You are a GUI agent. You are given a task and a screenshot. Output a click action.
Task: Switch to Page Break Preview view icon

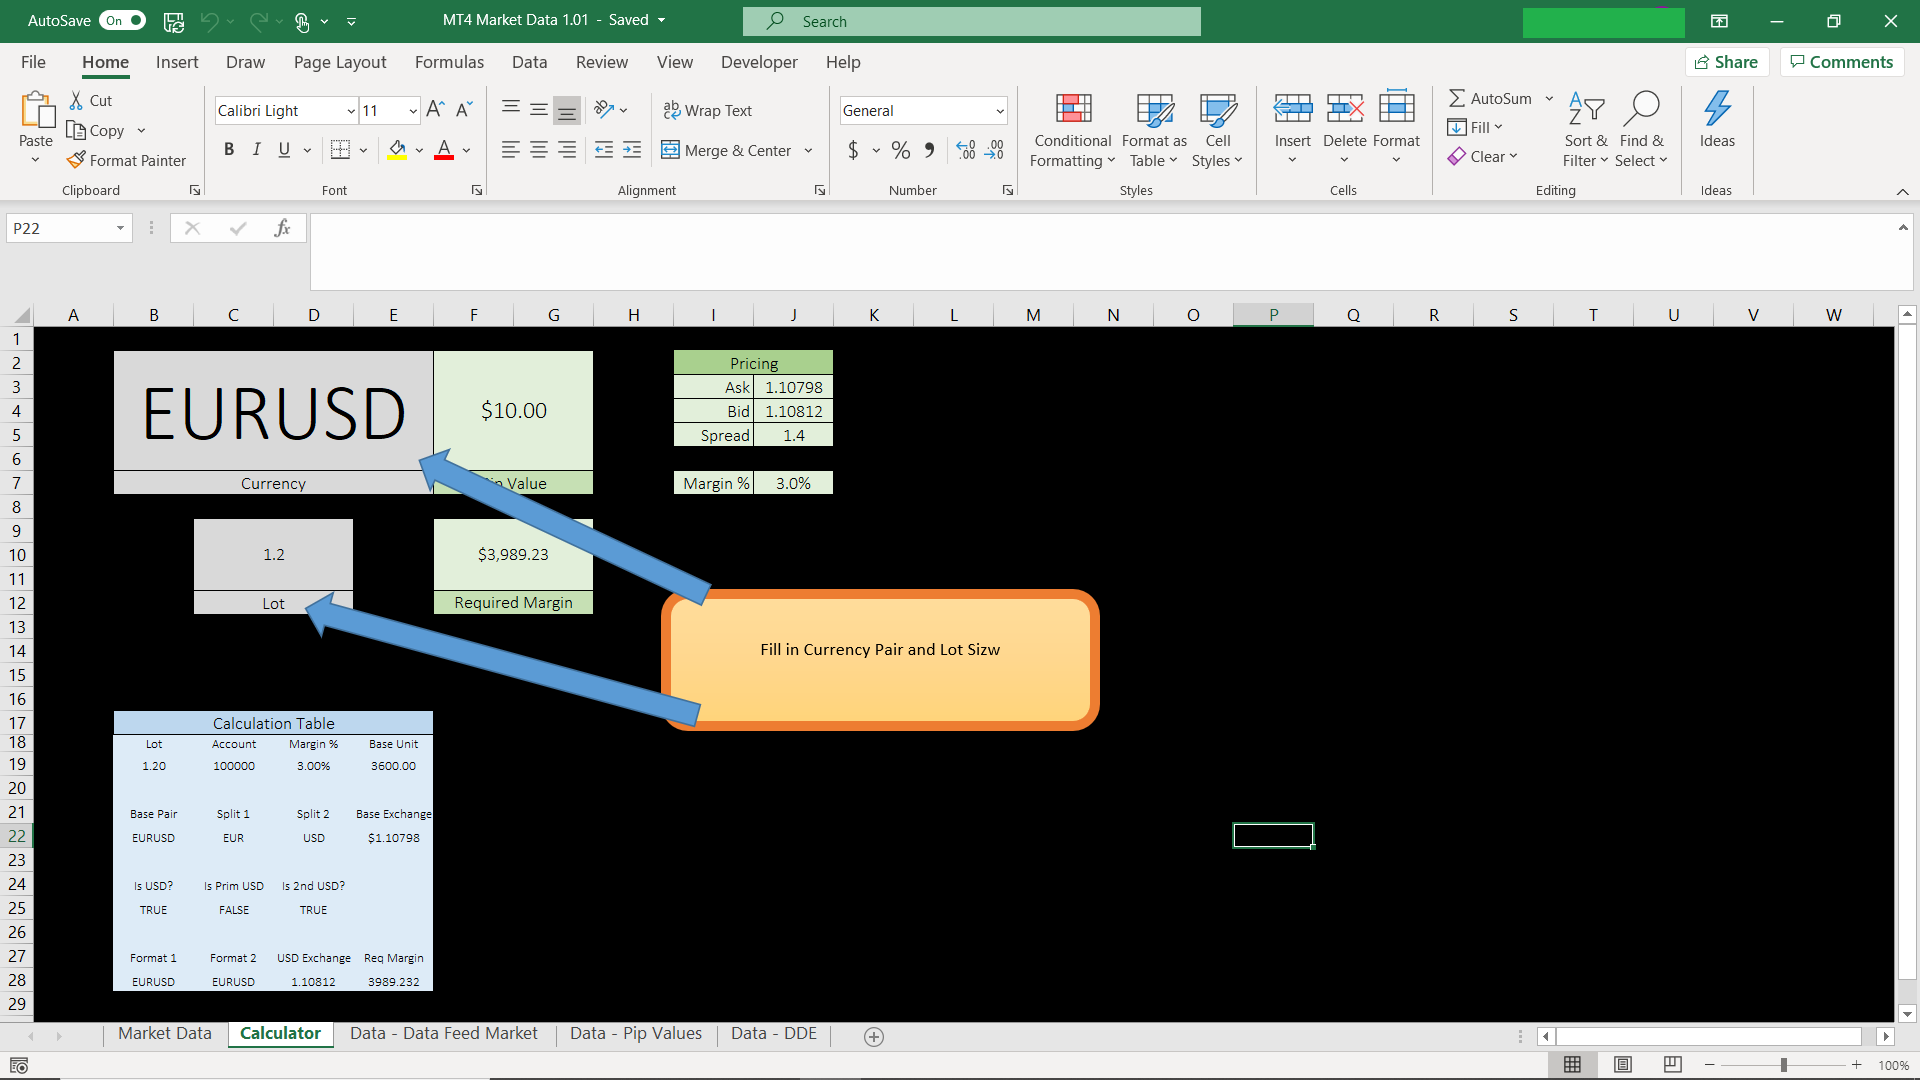coord(1672,1065)
